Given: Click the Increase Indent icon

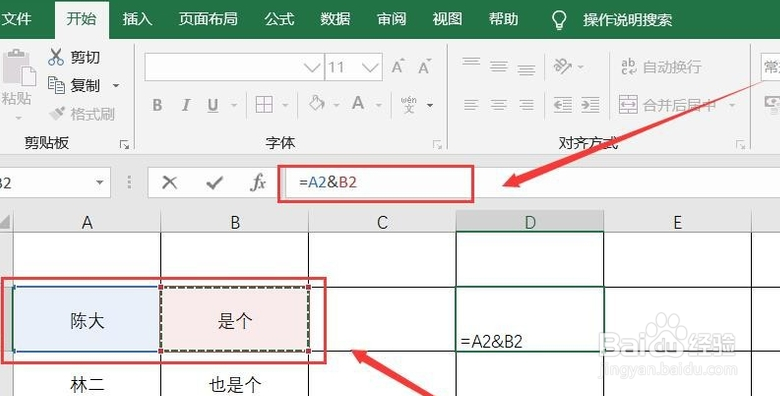Looking at the screenshot, I should coord(590,105).
